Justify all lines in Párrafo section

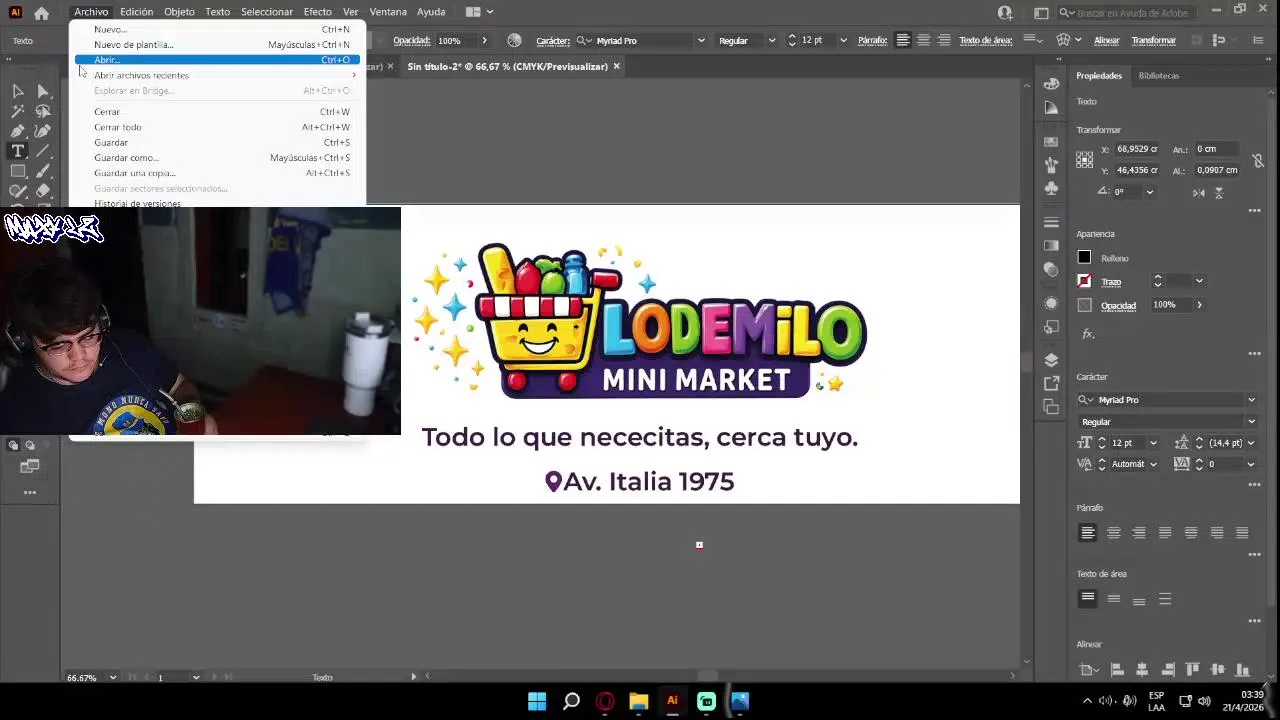[x=1242, y=533]
